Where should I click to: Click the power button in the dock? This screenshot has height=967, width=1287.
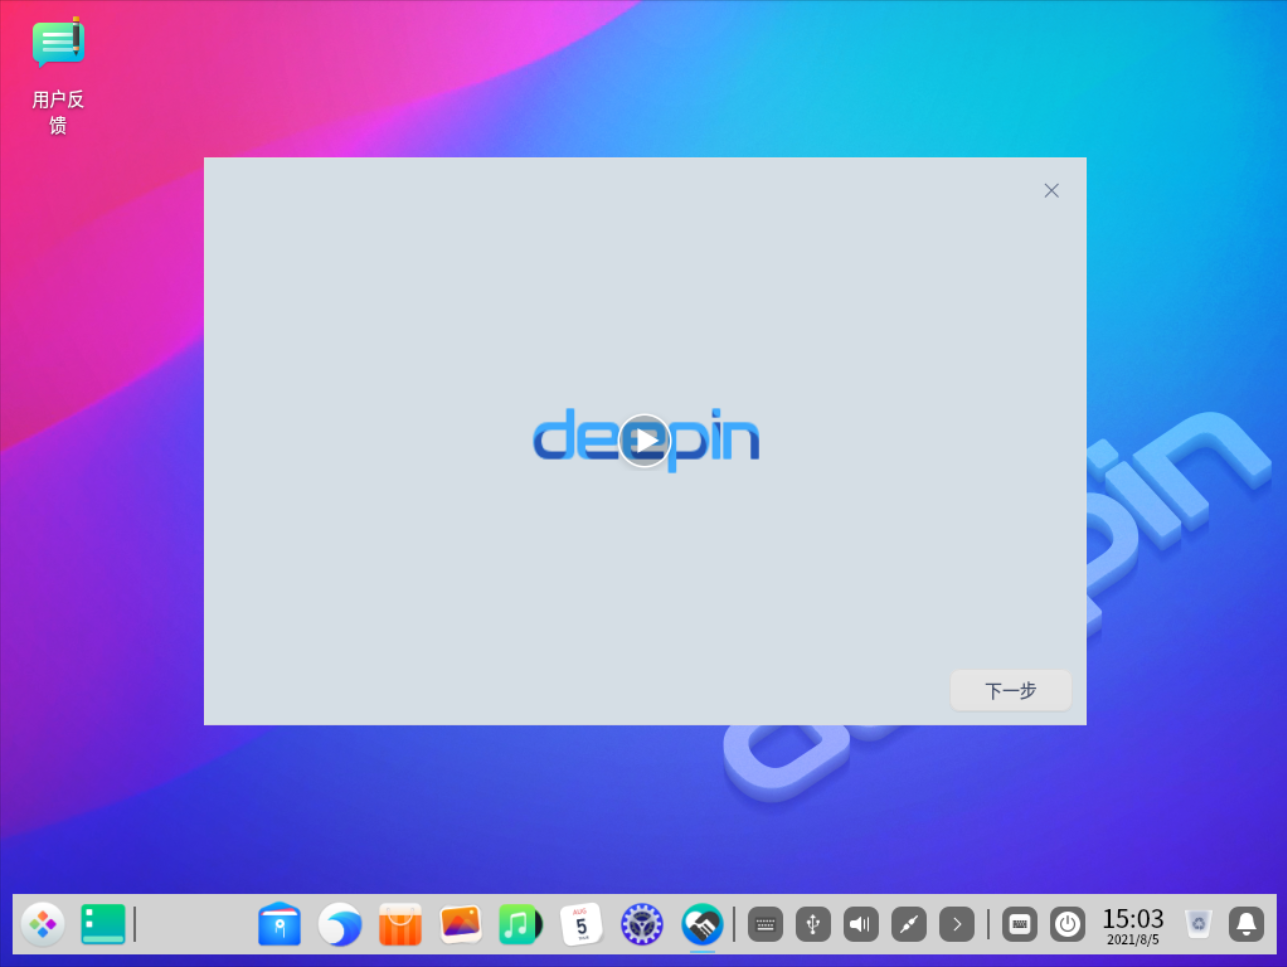click(x=1068, y=924)
